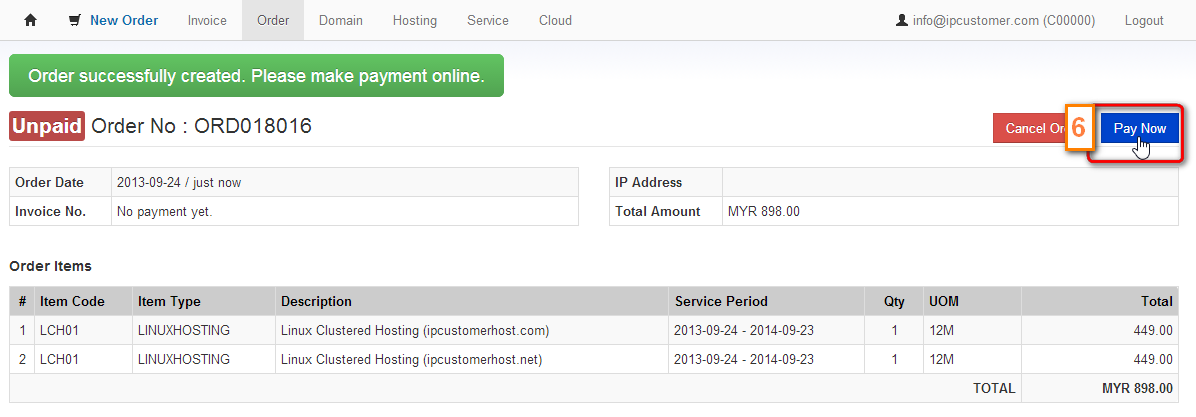Go to Service menu
1196x417 pixels.
(x=488, y=21)
